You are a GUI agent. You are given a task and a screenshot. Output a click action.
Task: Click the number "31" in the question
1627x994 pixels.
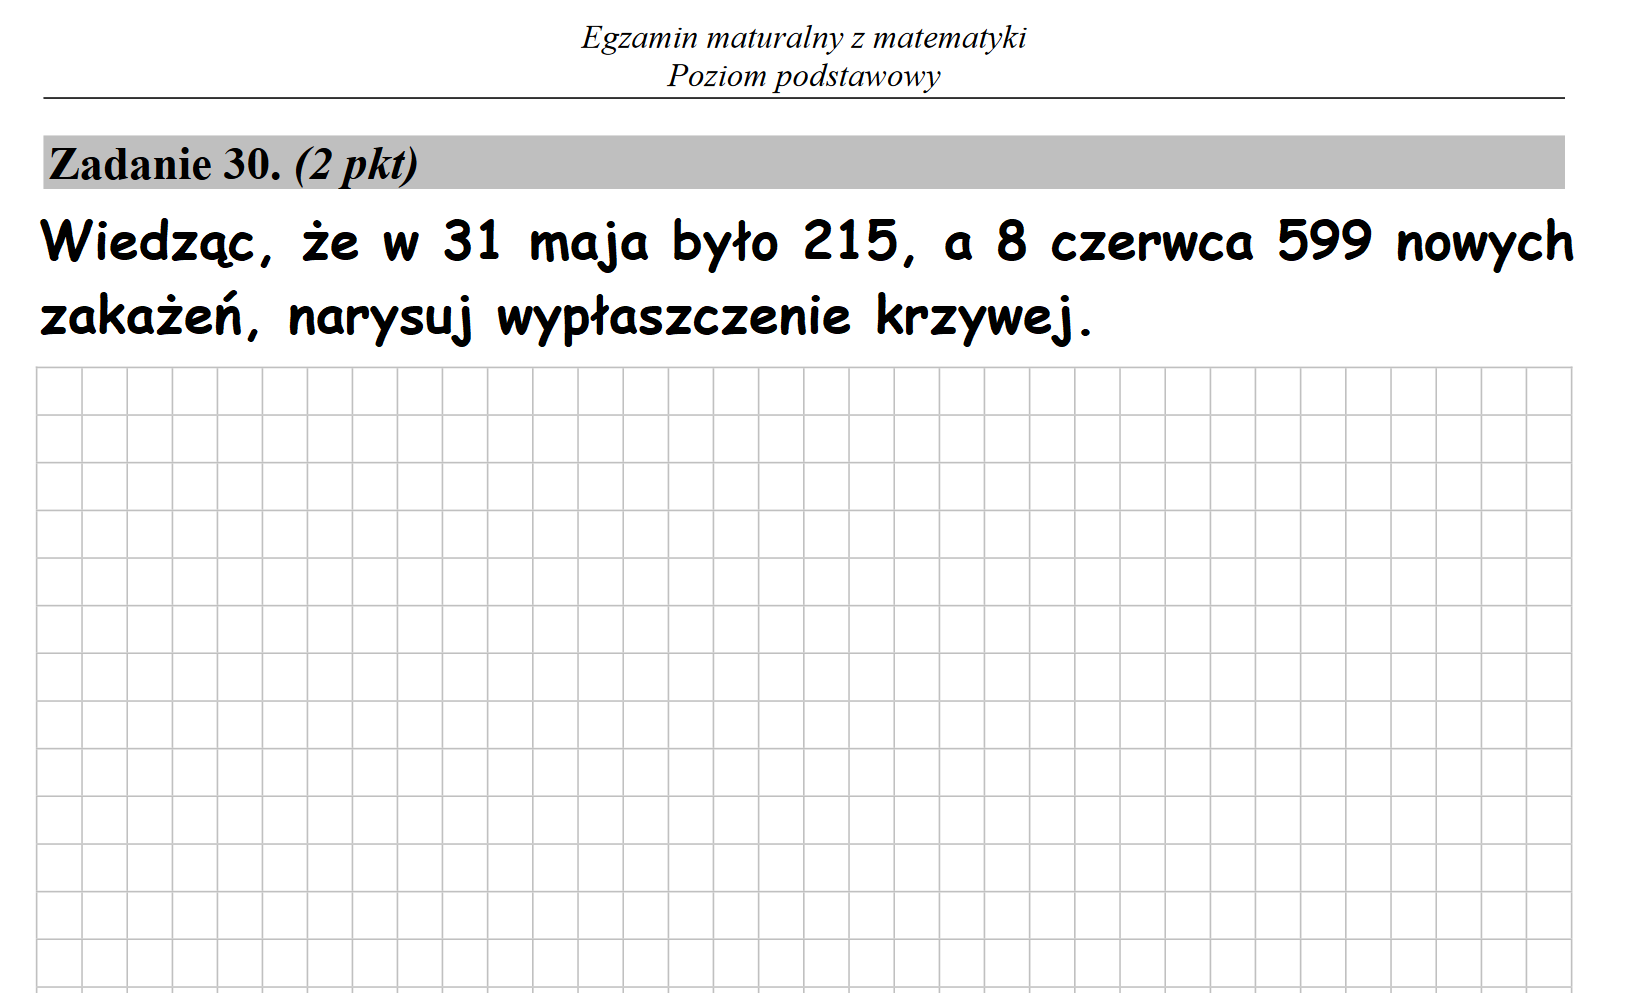point(471,242)
